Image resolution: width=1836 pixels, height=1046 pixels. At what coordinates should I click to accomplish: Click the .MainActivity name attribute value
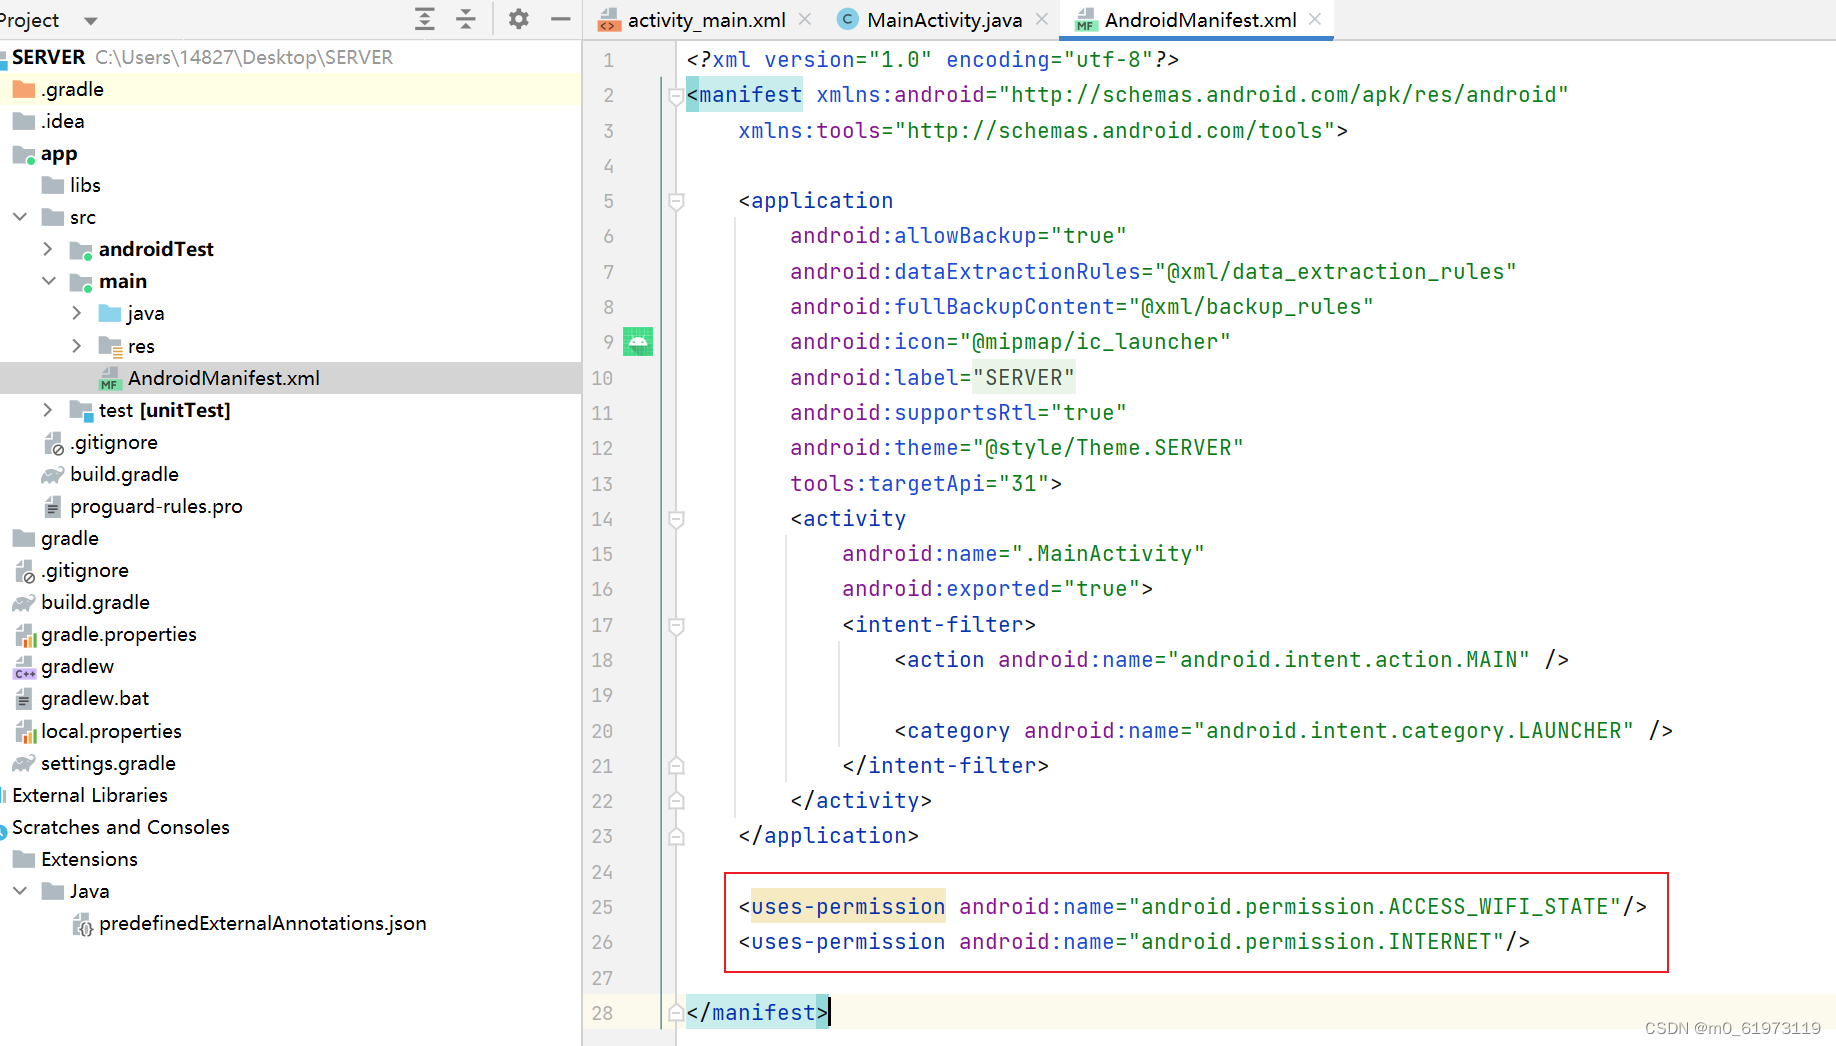(1107, 554)
